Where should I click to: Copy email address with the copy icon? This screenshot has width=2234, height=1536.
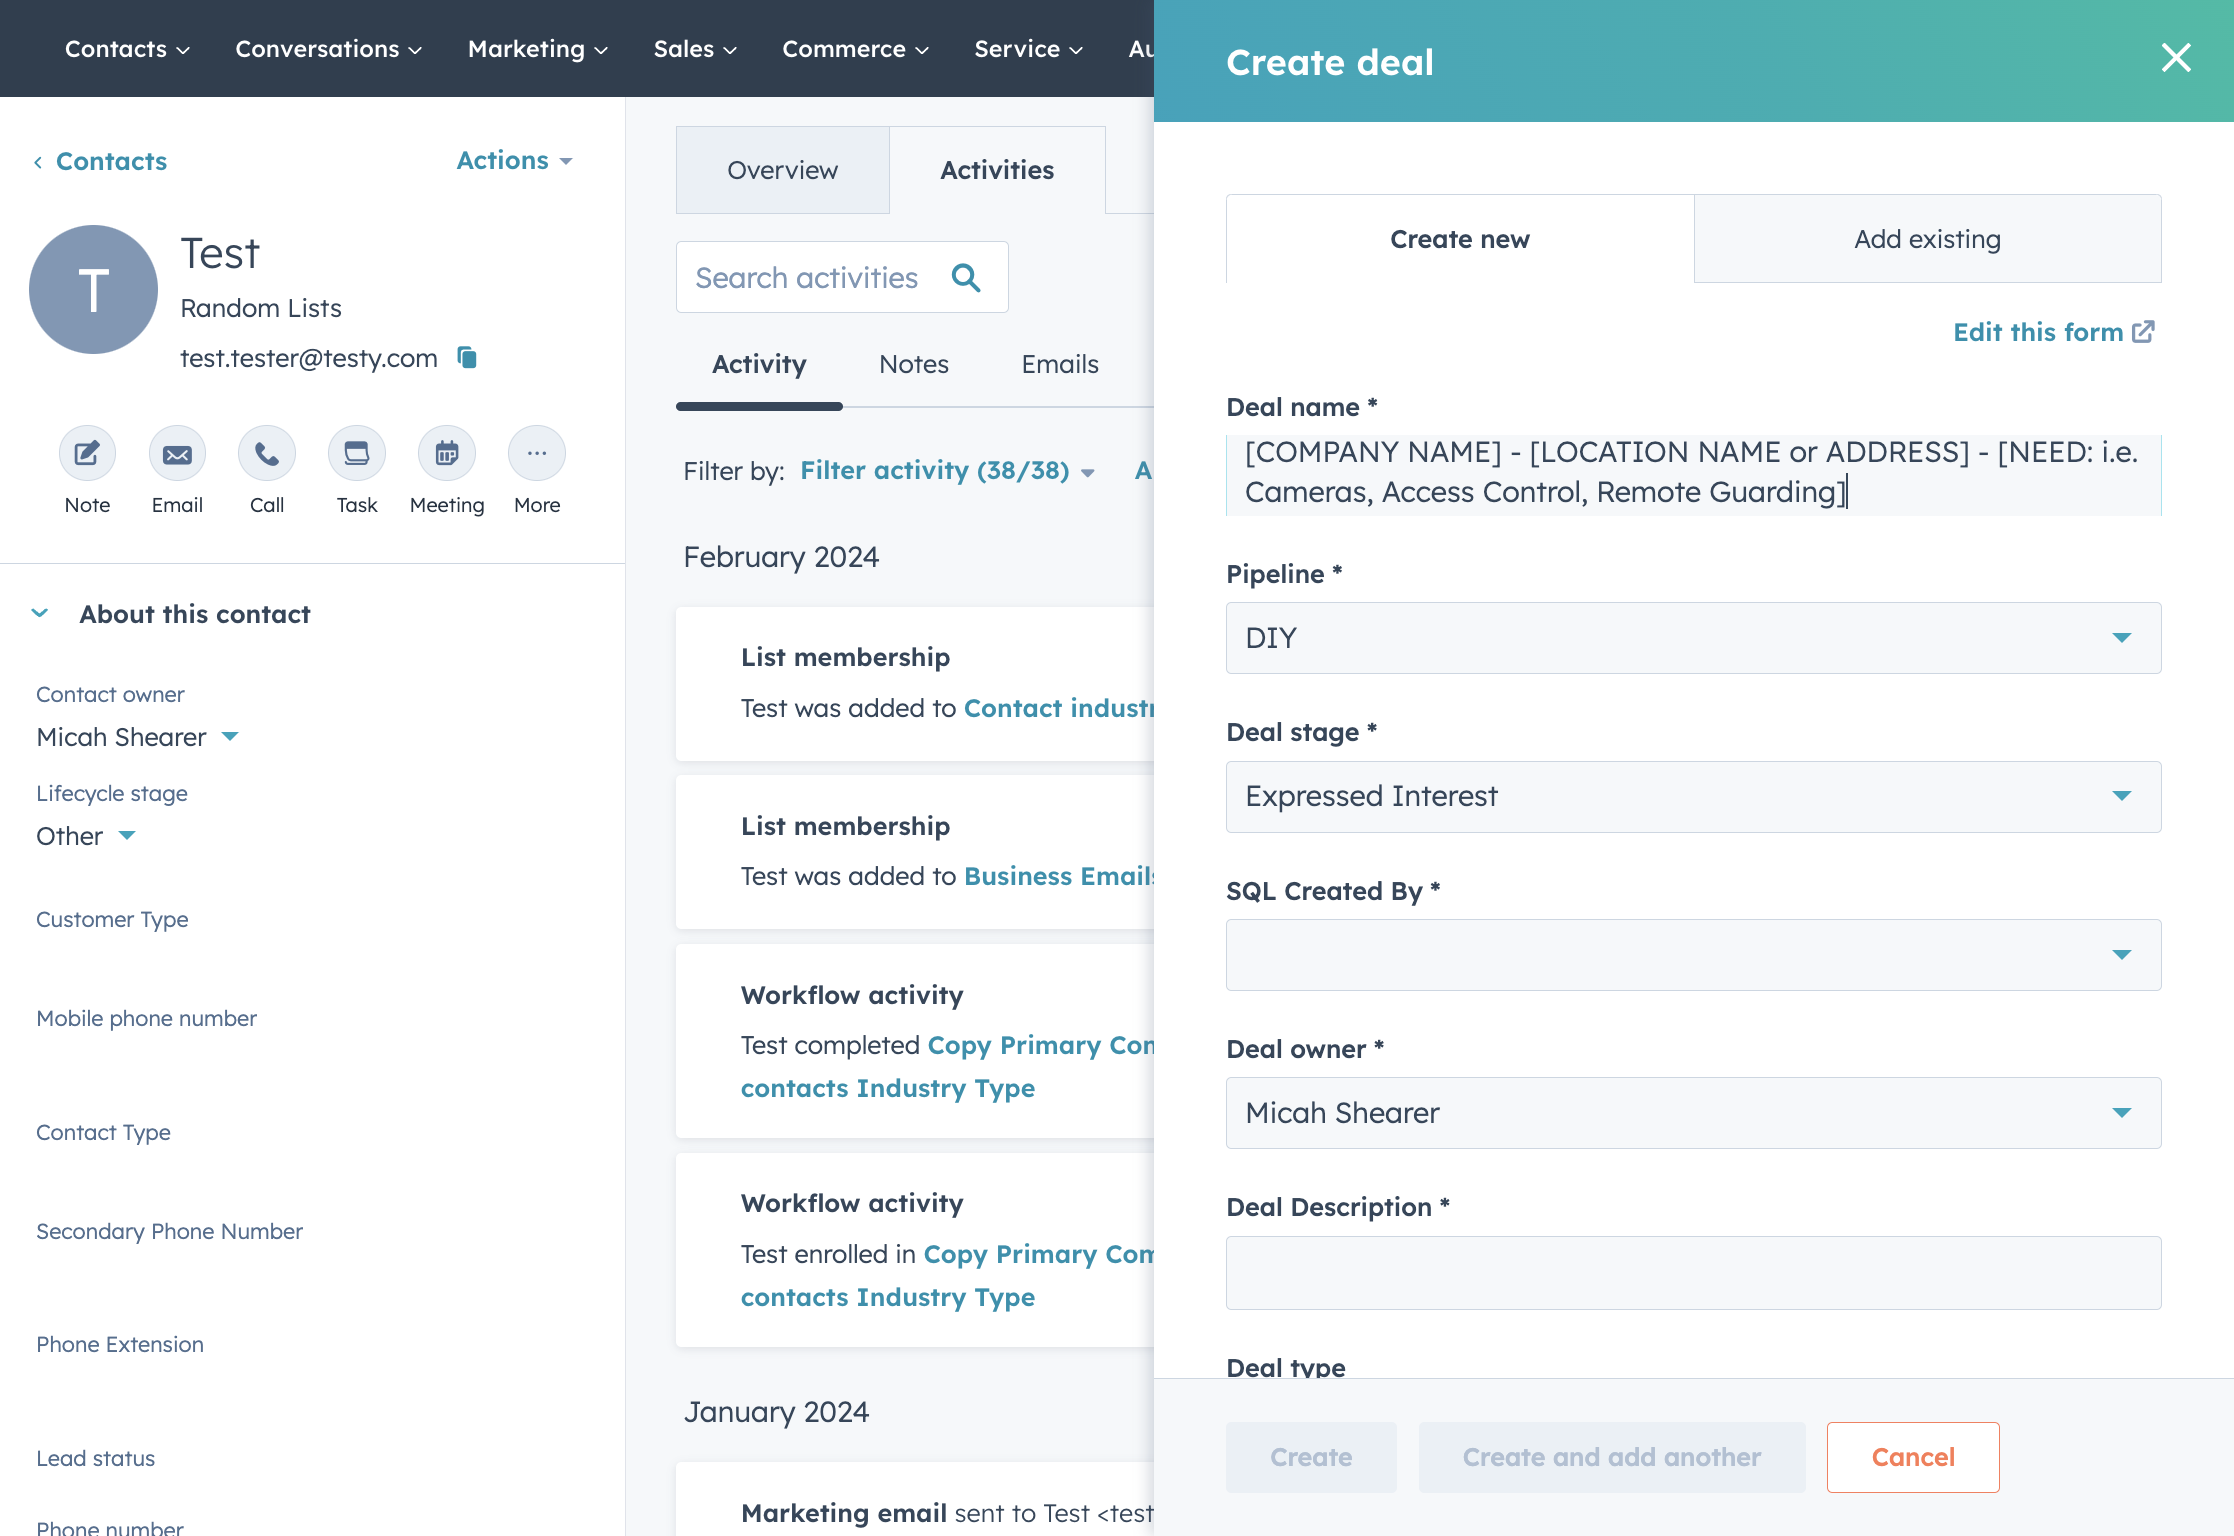click(x=467, y=357)
